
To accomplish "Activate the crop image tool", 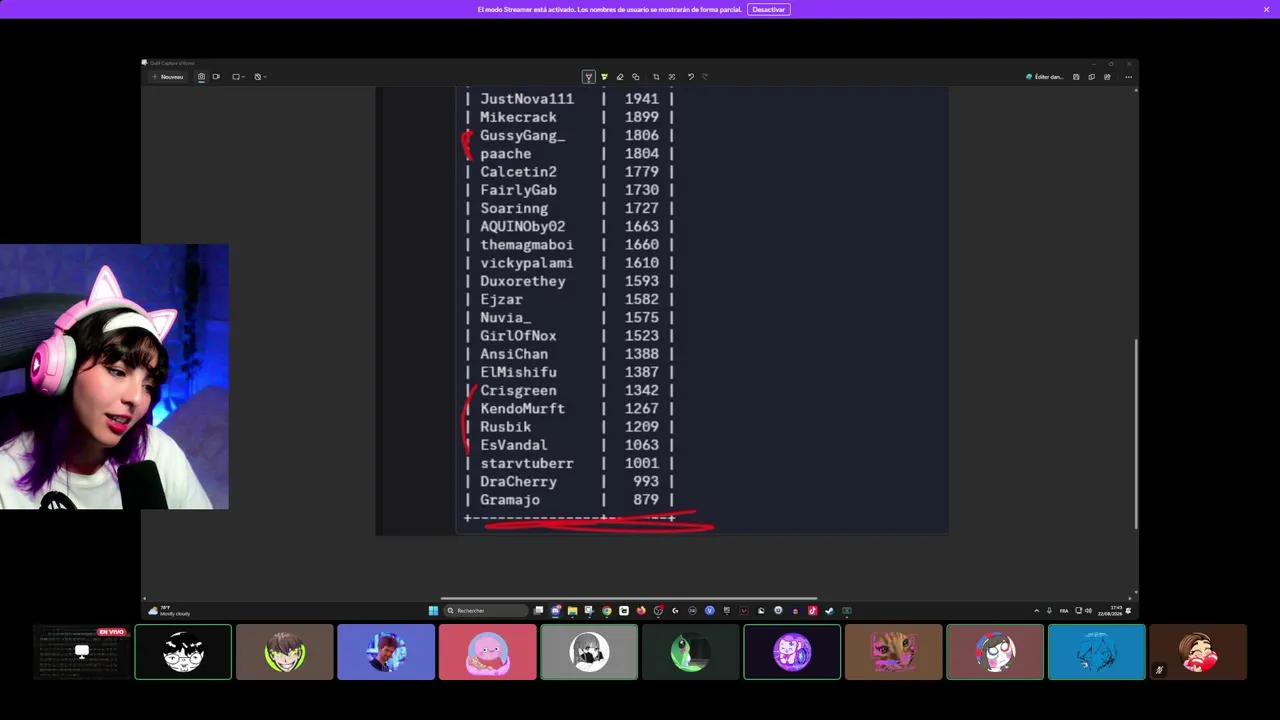I will click(x=656, y=77).
